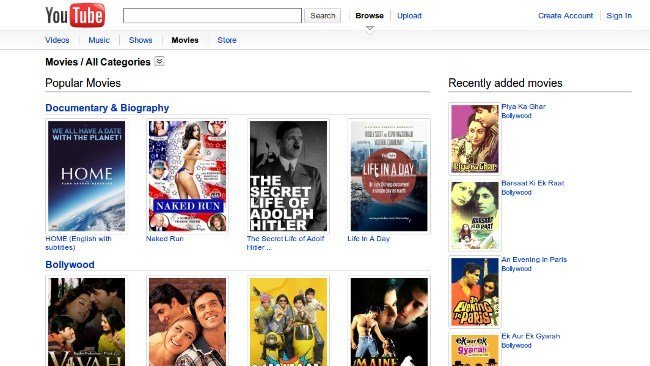Open The Secret Life of Adolph Hitler poster
Screen dimensions: 650x366
tap(288, 176)
